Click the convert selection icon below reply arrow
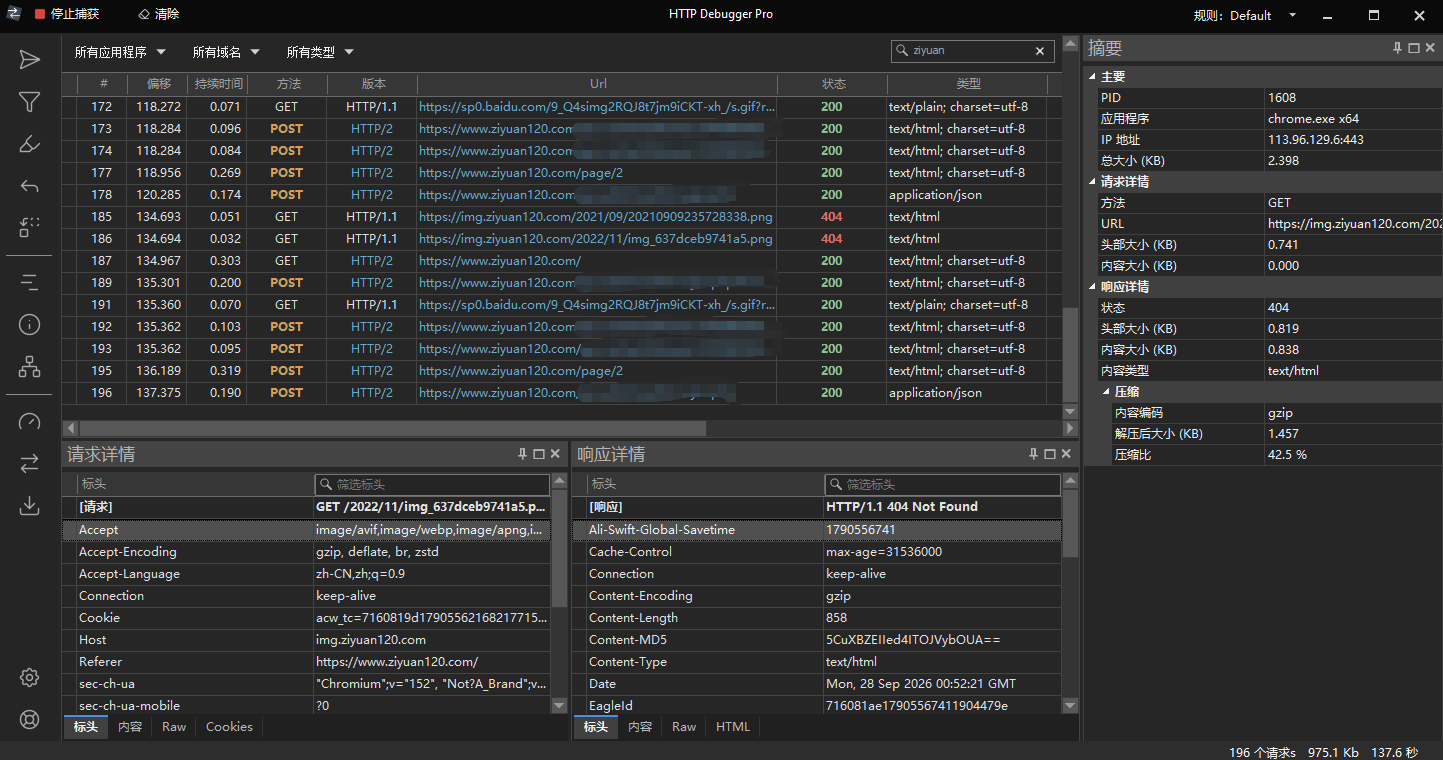The height and width of the screenshot is (760, 1443). click(x=30, y=228)
